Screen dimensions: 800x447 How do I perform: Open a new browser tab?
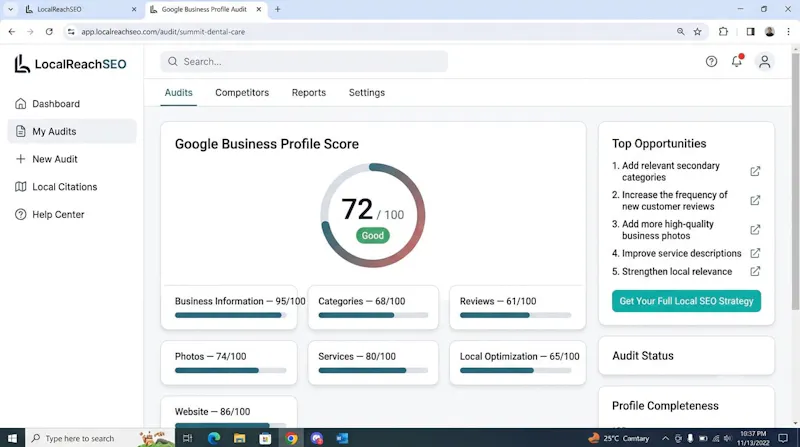click(278, 9)
